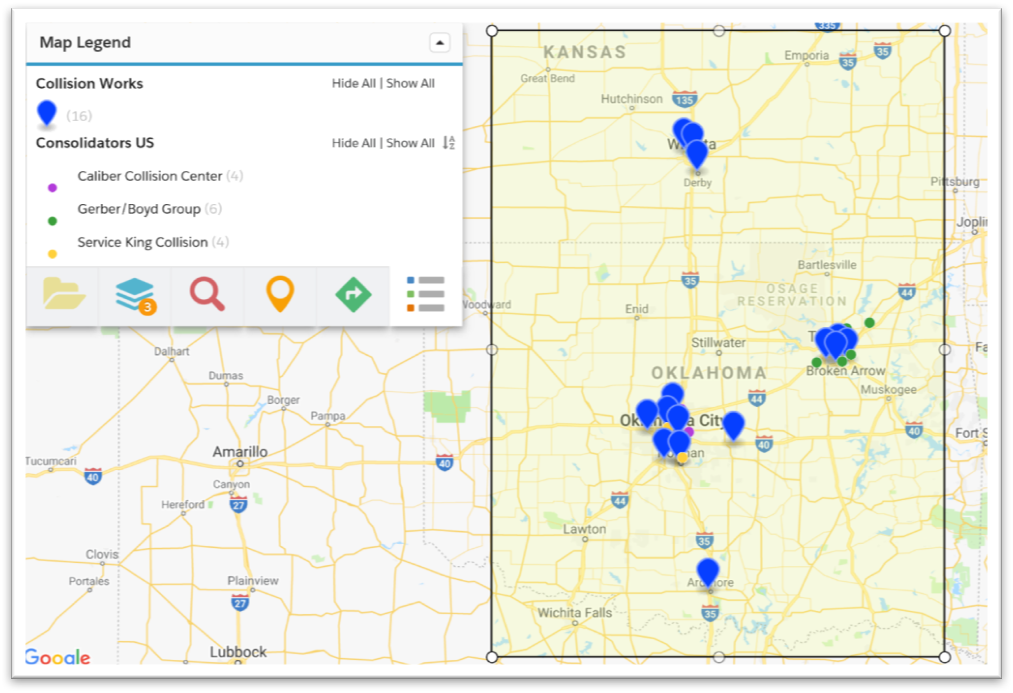Toggle Caliber Collision Center purple dot
Viewport: 1013px width, 693px height.
coord(52,188)
